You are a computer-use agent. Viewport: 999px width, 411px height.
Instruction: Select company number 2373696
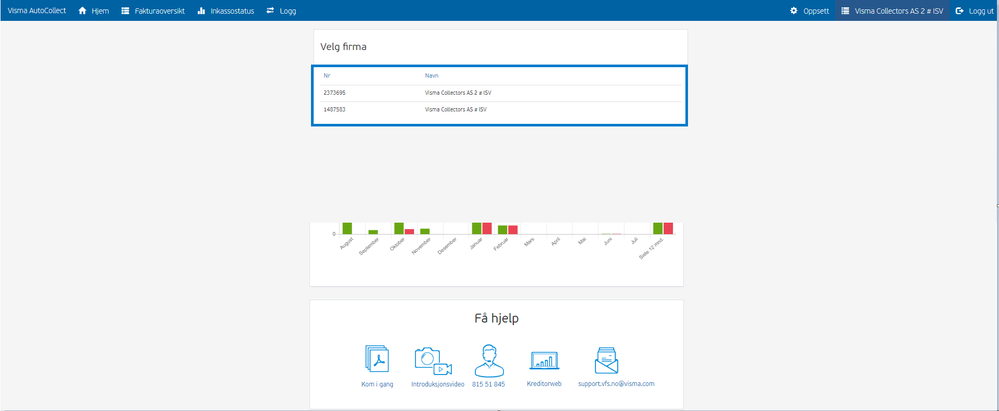(x=335, y=93)
